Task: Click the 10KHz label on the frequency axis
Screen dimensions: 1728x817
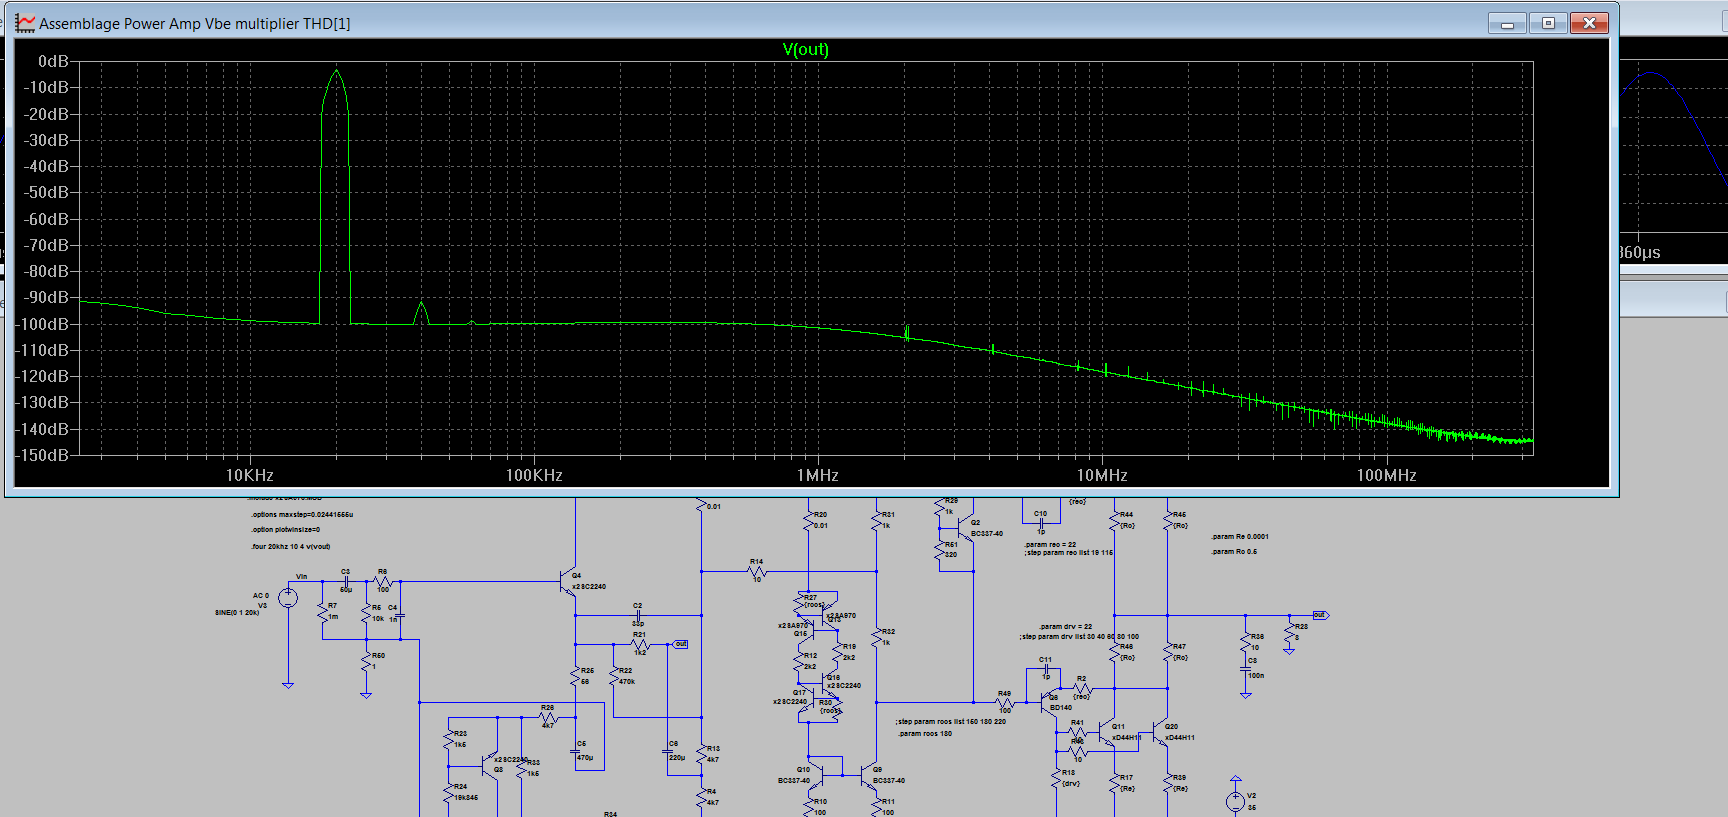Action: point(249,475)
